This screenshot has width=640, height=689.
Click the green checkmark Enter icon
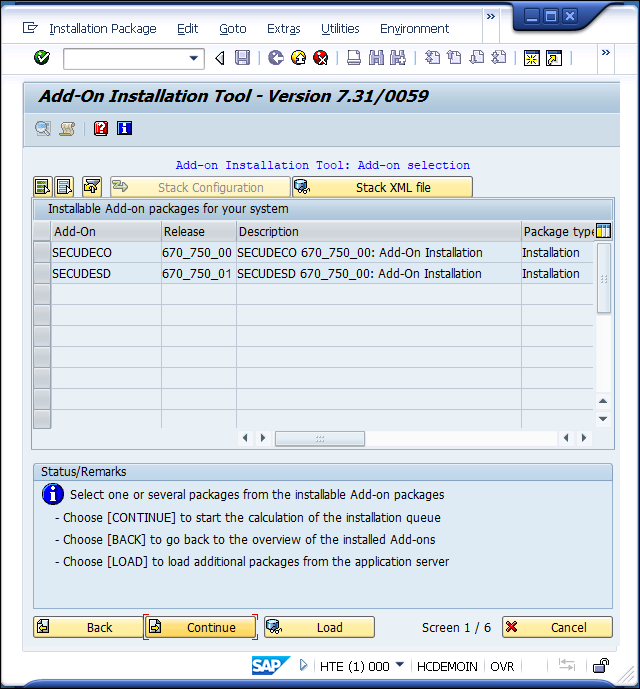click(x=42, y=58)
